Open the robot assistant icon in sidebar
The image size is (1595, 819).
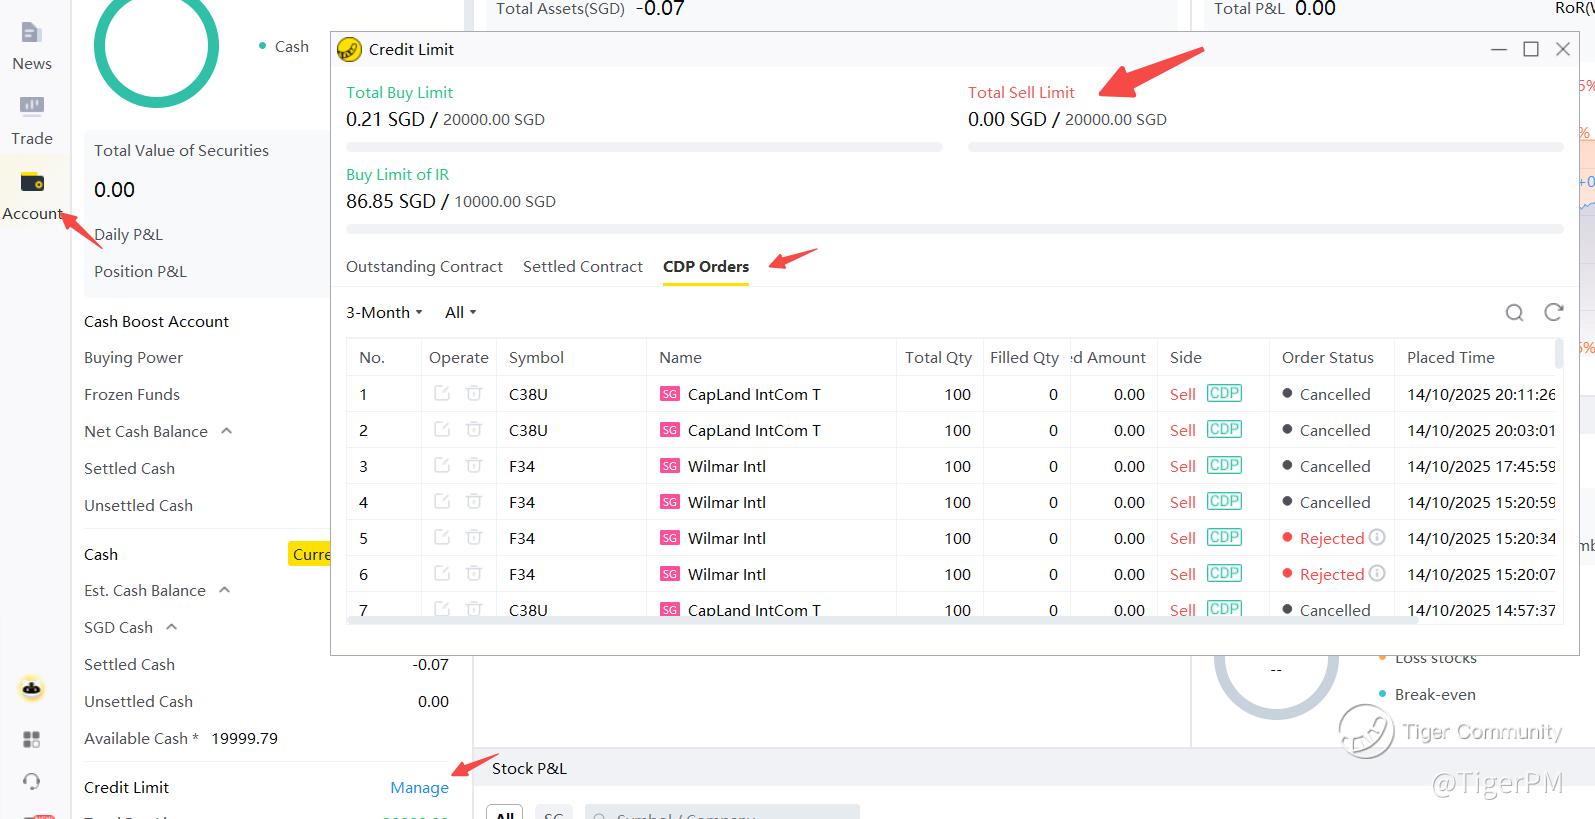32,689
